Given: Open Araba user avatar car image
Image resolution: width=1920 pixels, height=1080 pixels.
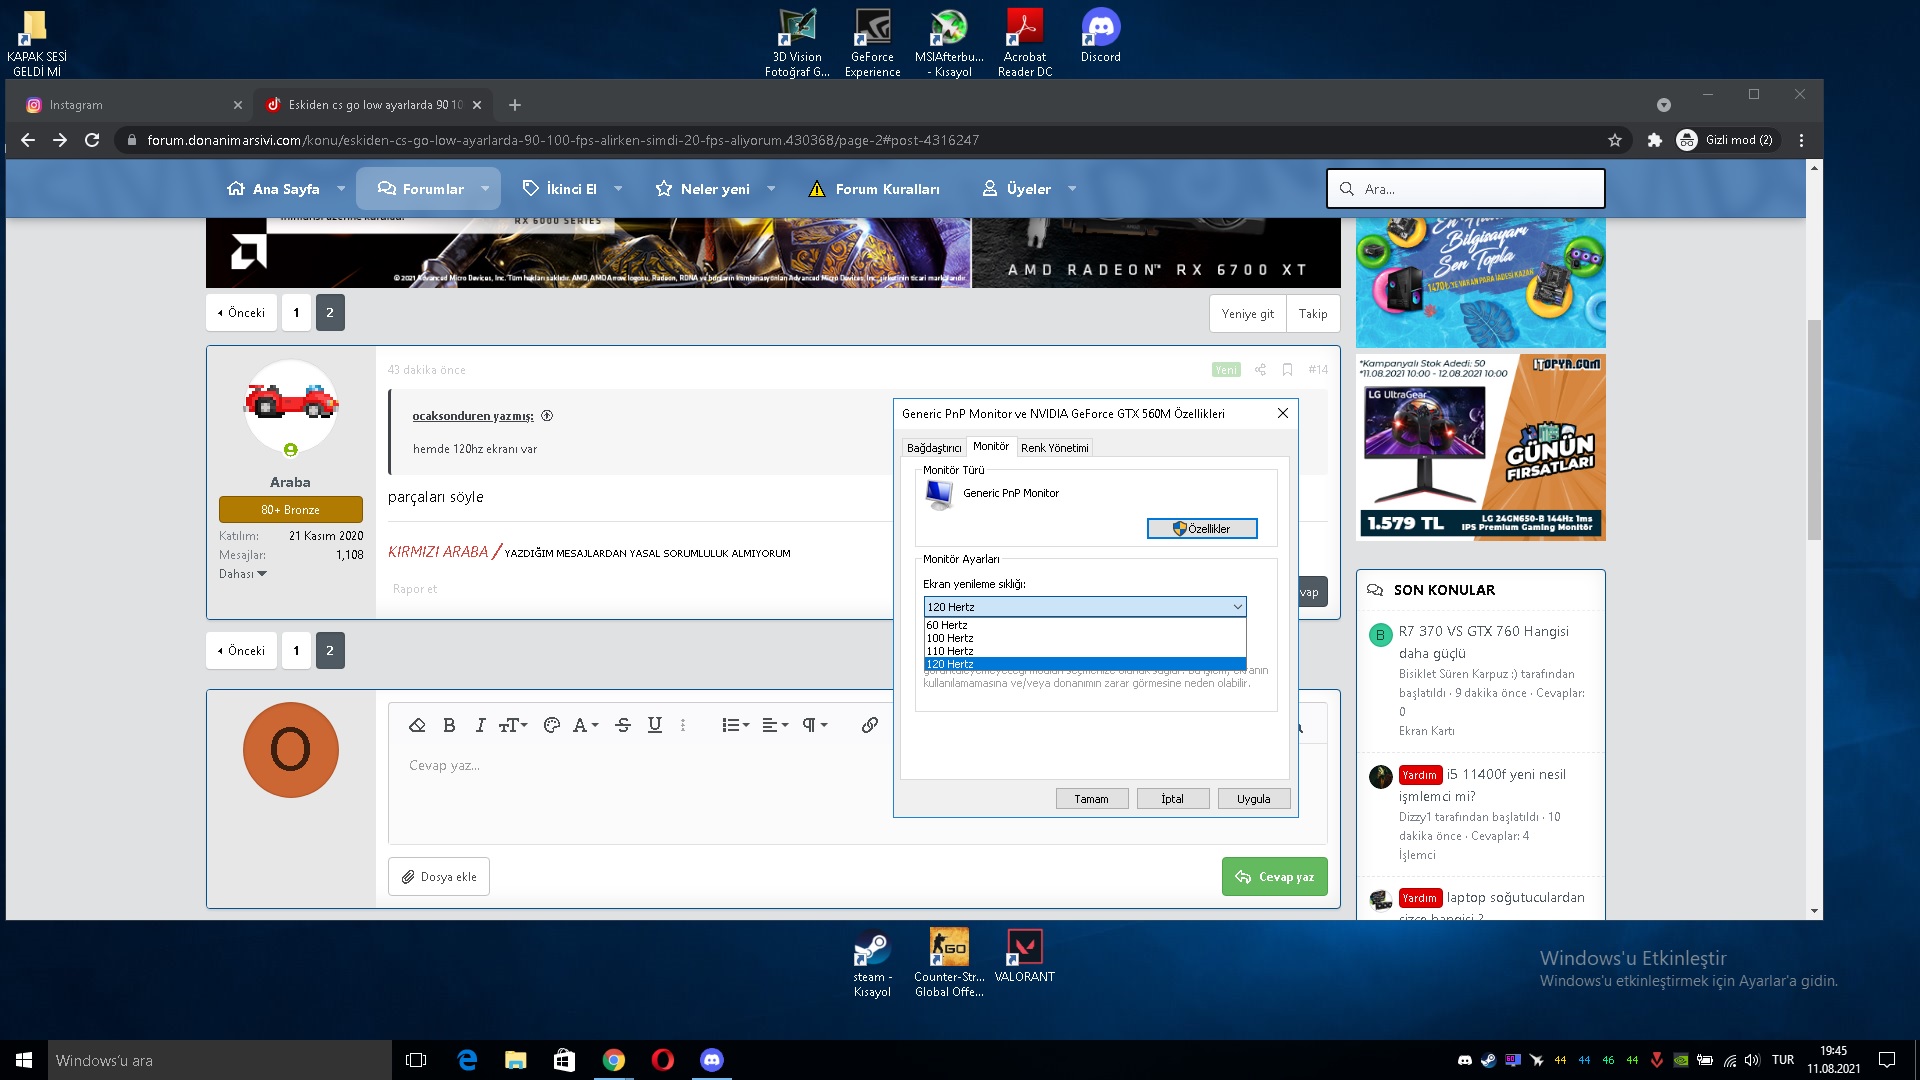Looking at the screenshot, I should 291,404.
